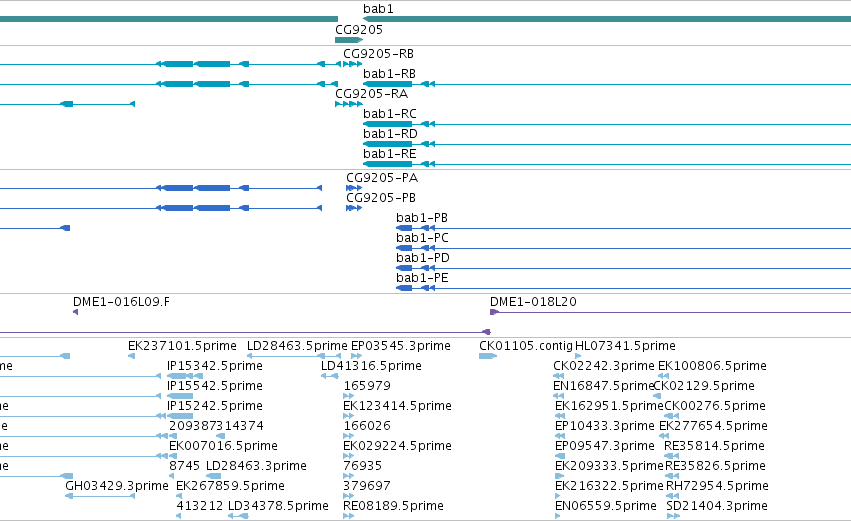The width and height of the screenshot is (851, 521).
Task: Select the CG9205-RB transcript label
Action: click(x=378, y=54)
